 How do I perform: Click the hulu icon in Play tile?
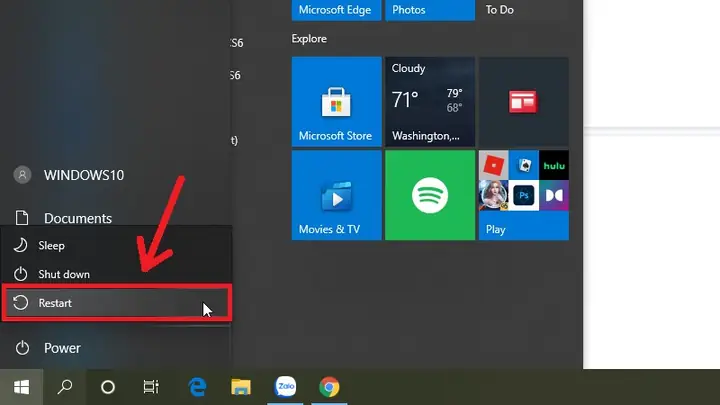(554, 165)
